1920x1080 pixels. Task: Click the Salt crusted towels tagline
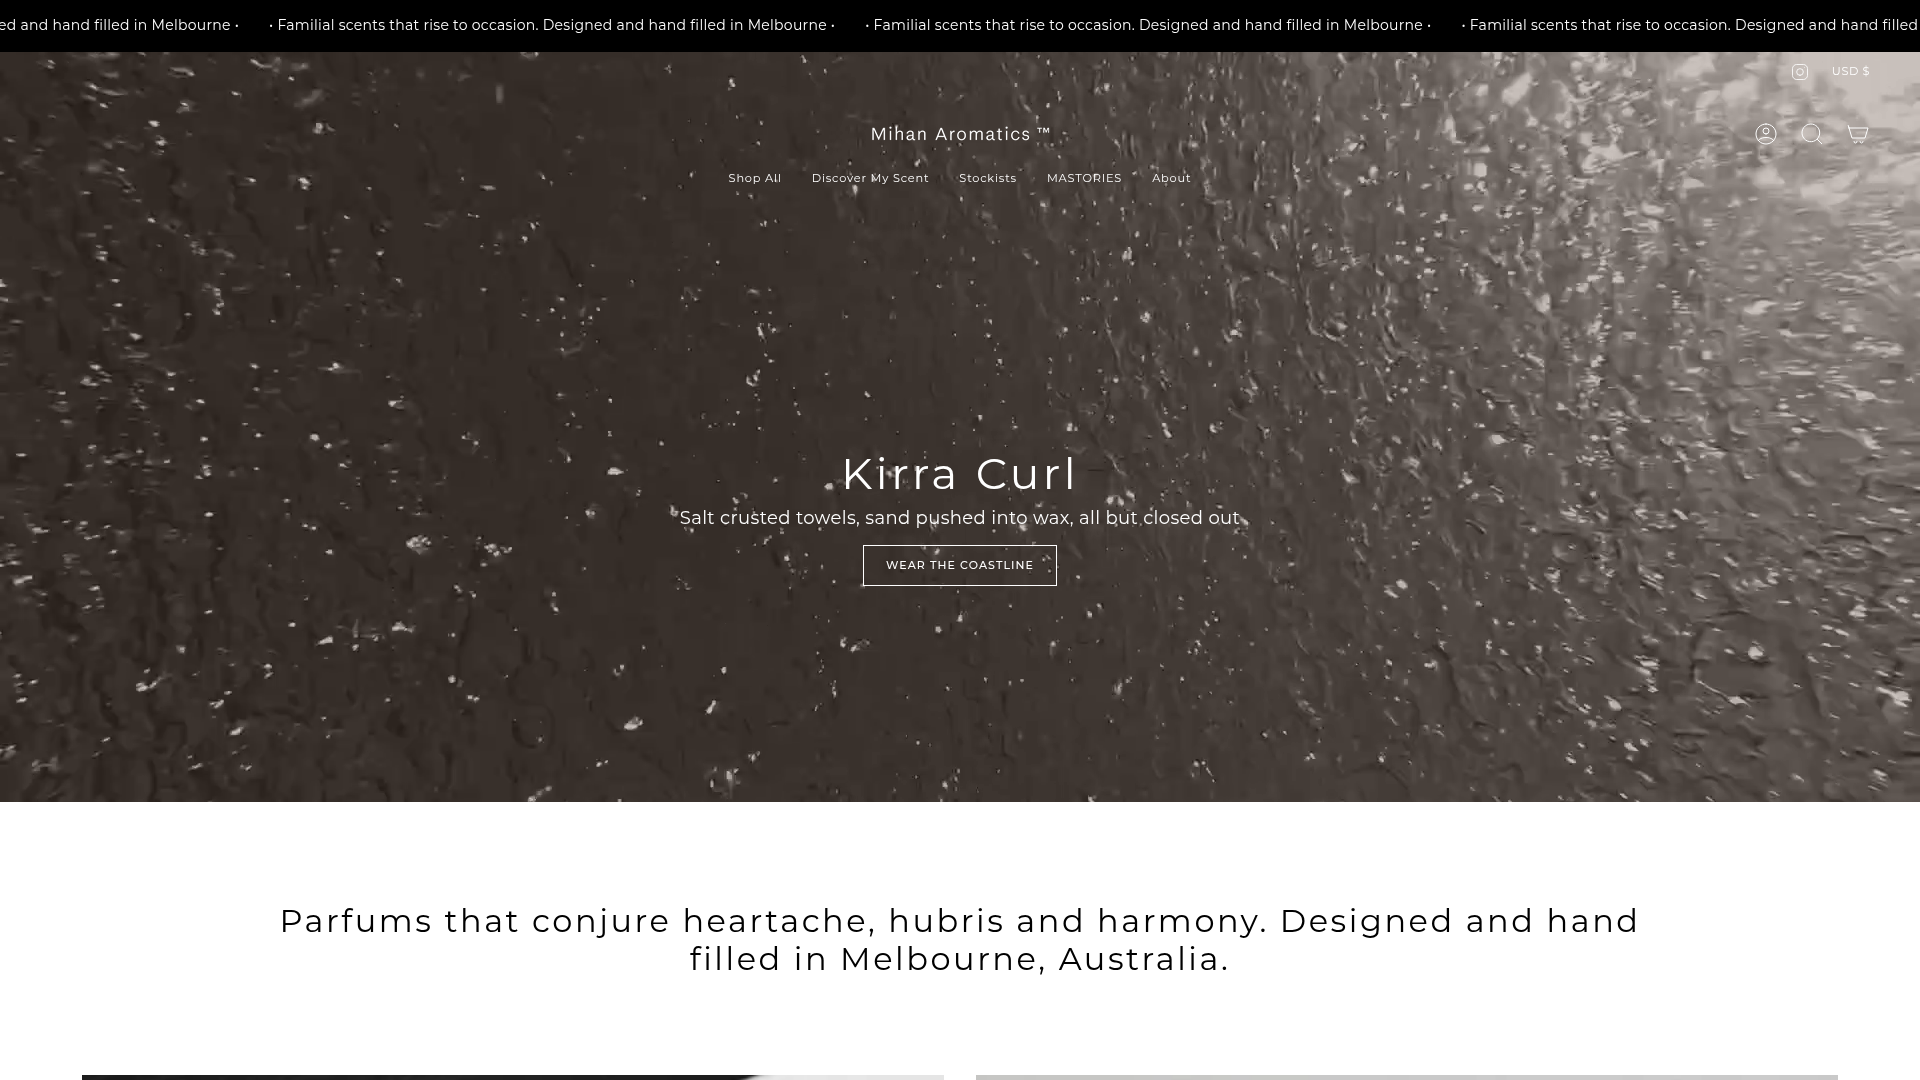(959, 518)
